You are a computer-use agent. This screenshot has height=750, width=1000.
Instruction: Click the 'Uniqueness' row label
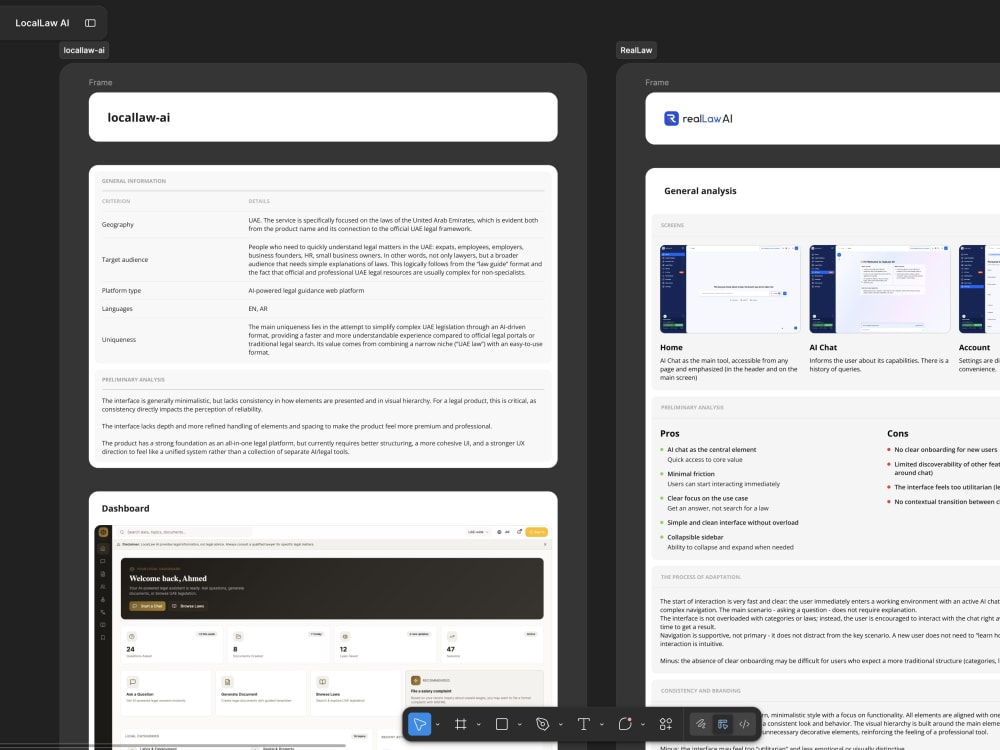119,339
